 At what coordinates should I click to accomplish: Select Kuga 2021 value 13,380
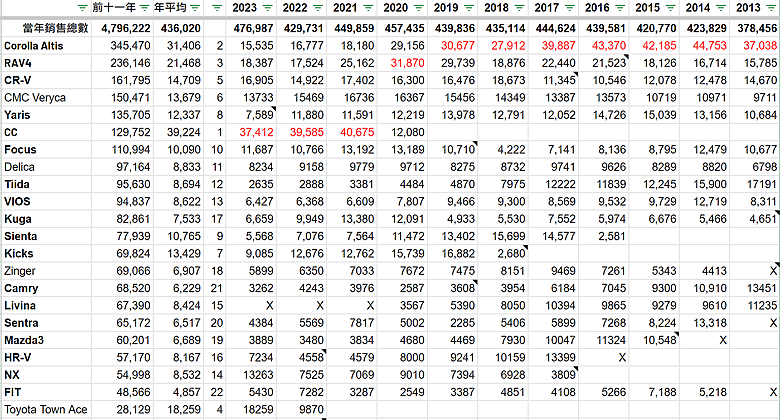tap(357, 219)
